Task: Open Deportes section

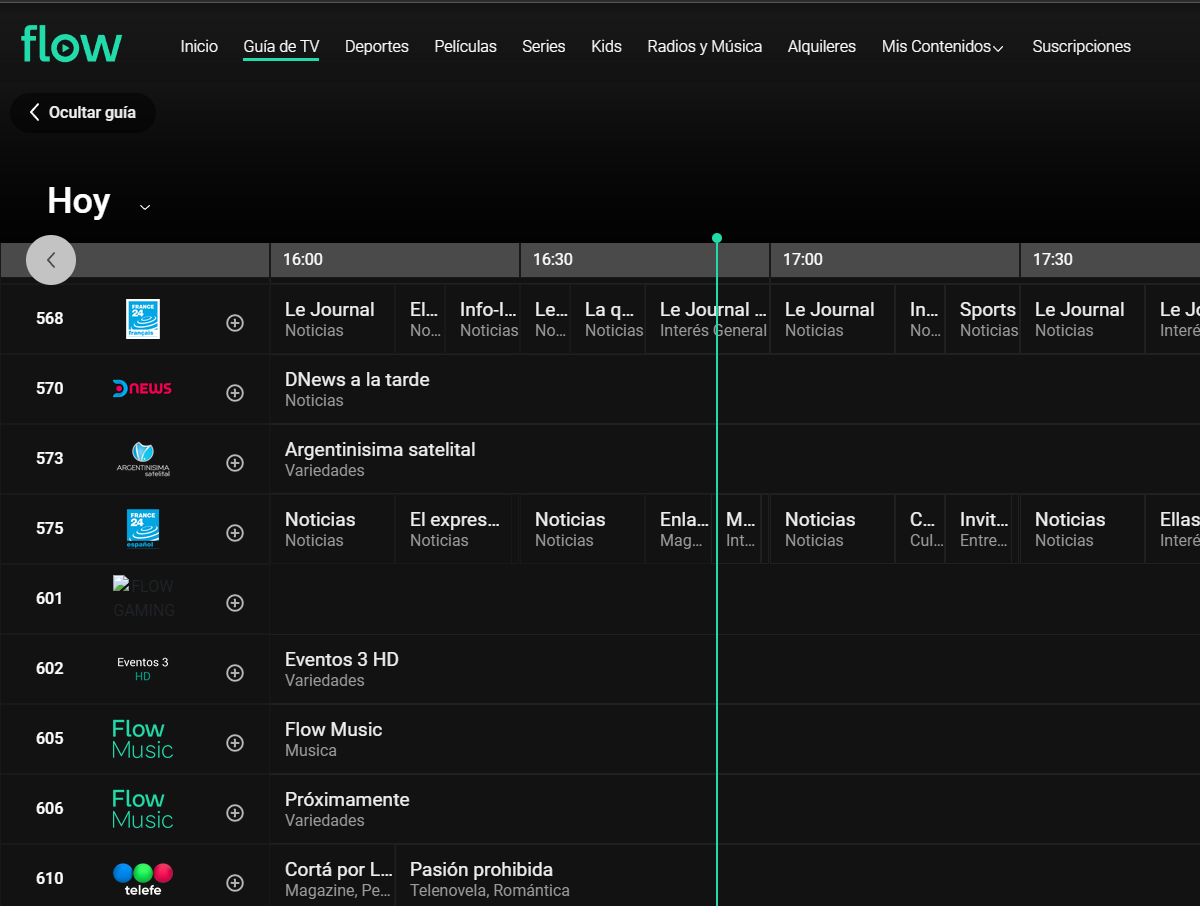Action: coord(377,46)
